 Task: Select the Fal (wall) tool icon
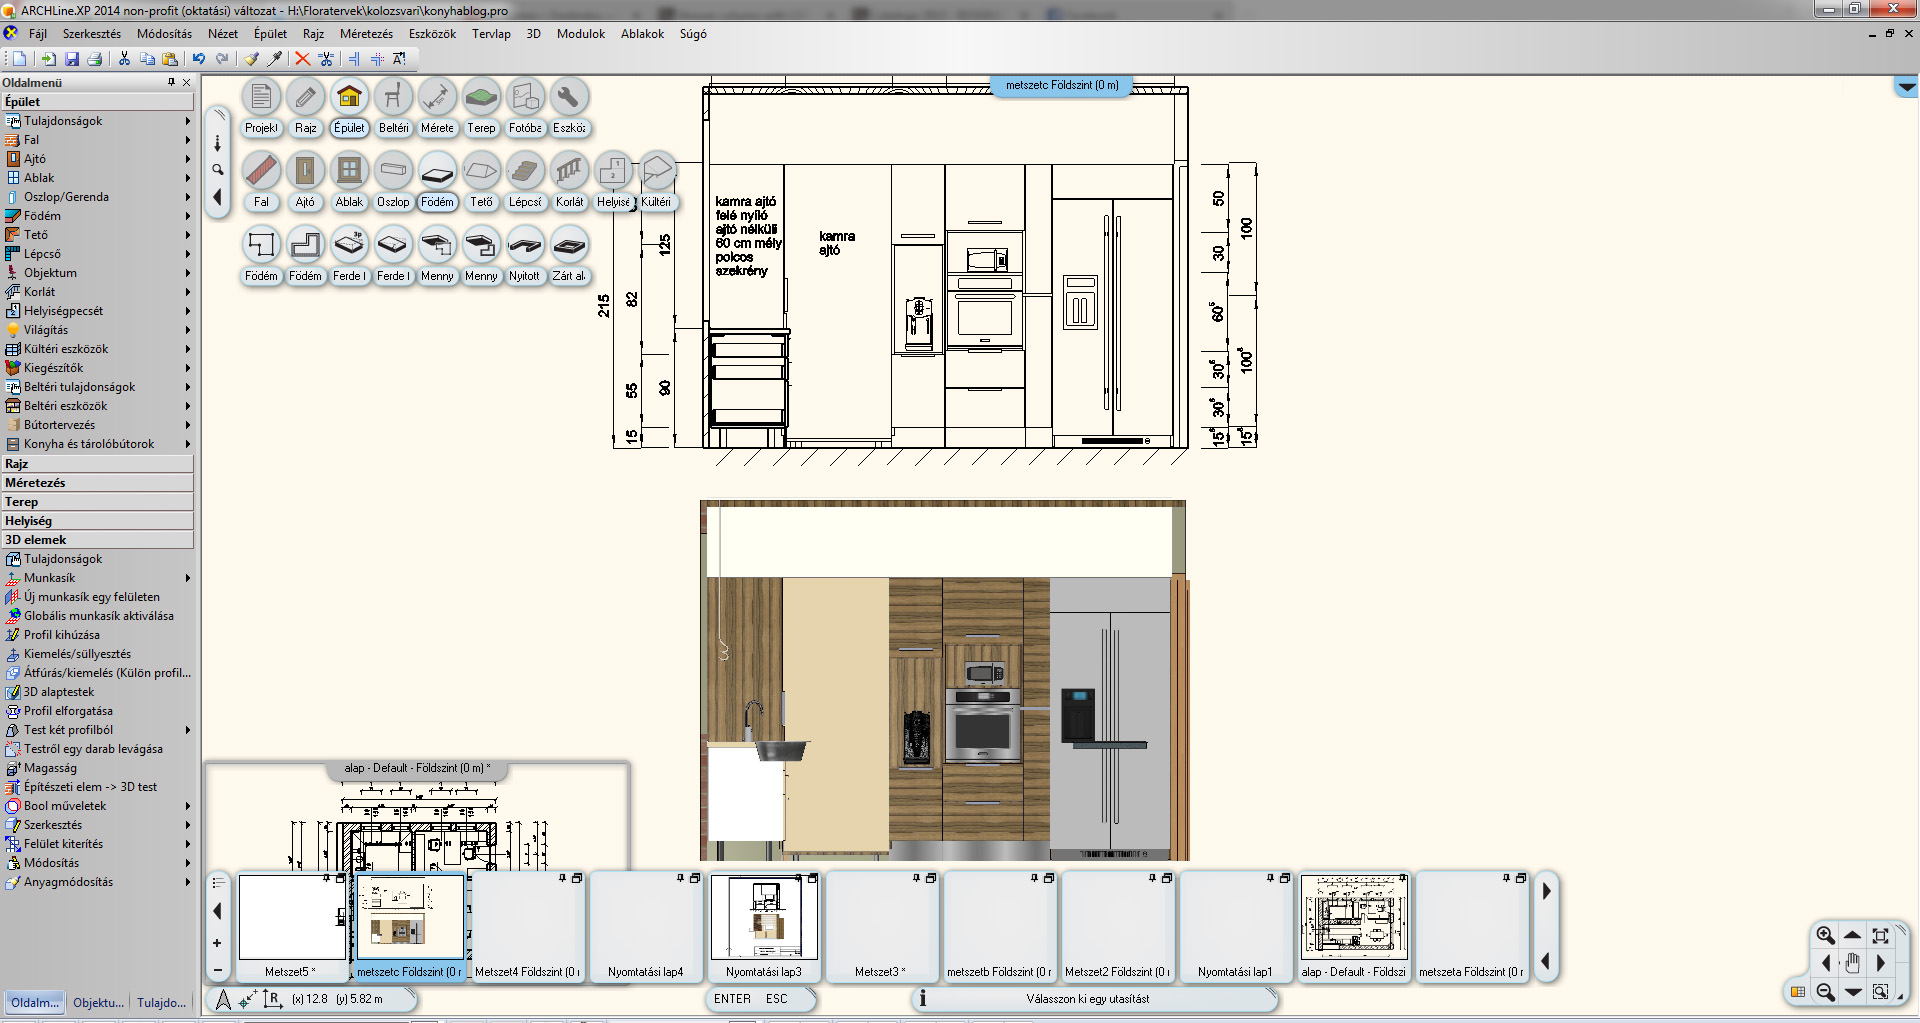coord(261,171)
